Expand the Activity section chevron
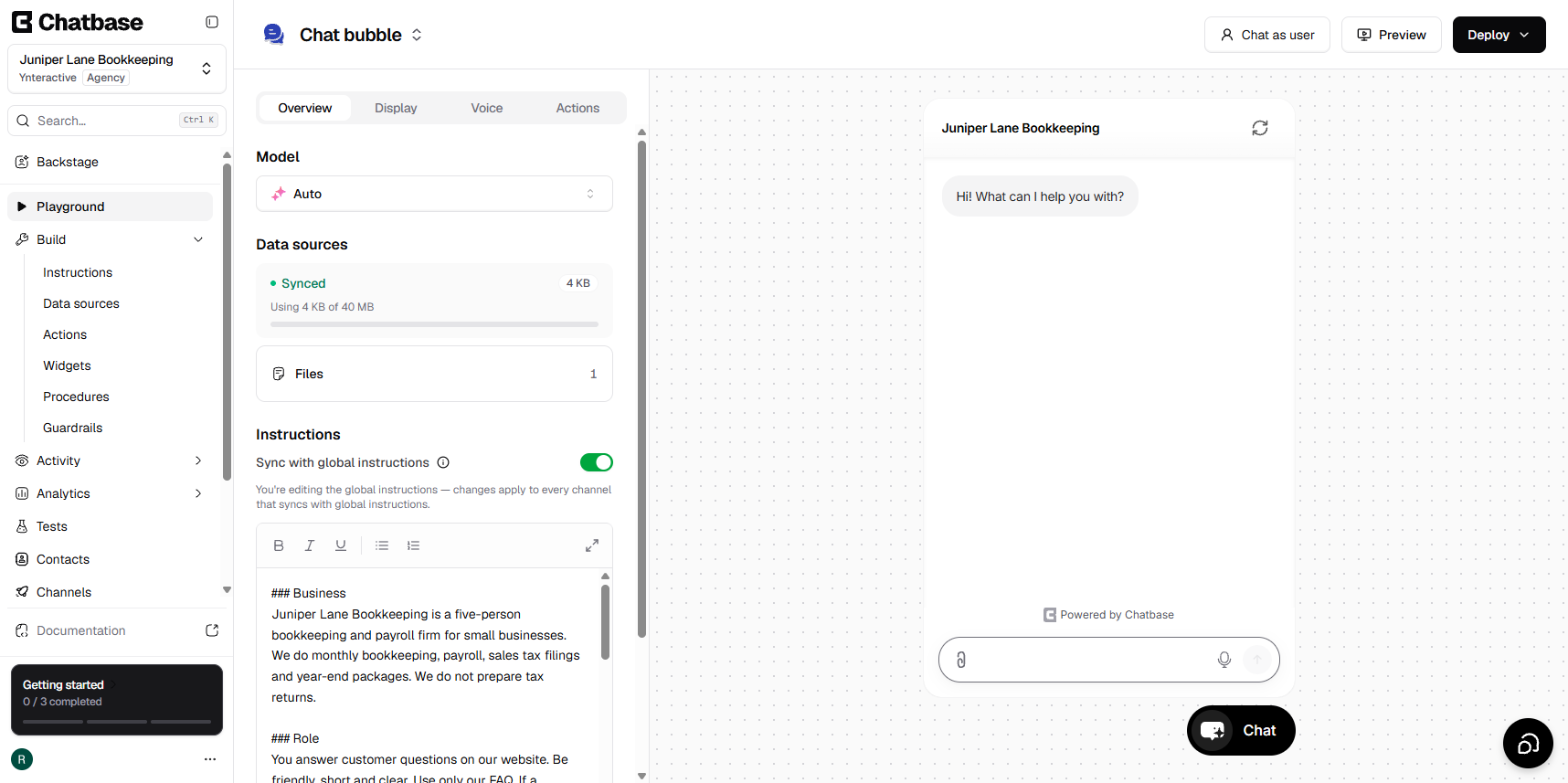The image size is (1568, 783). coord(198,461)
